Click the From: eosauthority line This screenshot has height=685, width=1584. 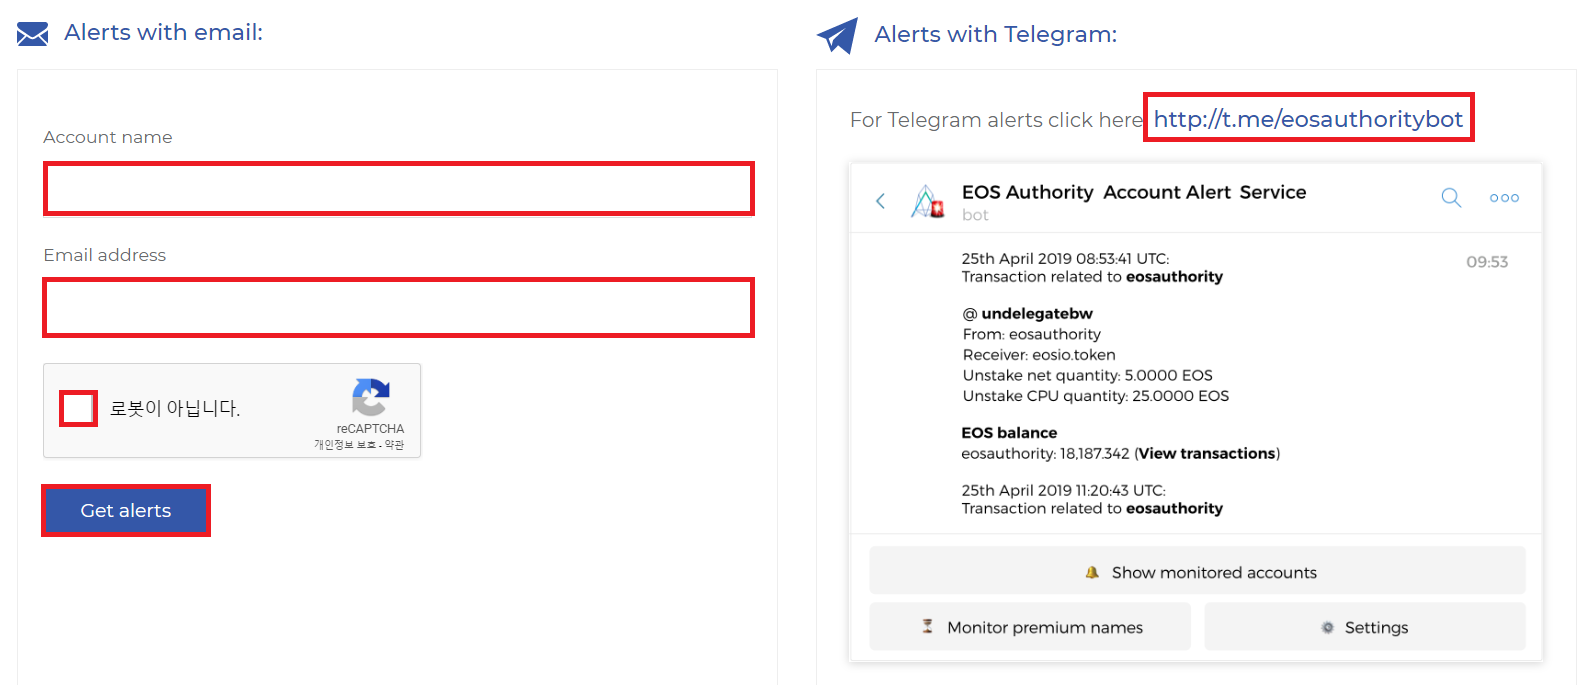point(1032,335)
